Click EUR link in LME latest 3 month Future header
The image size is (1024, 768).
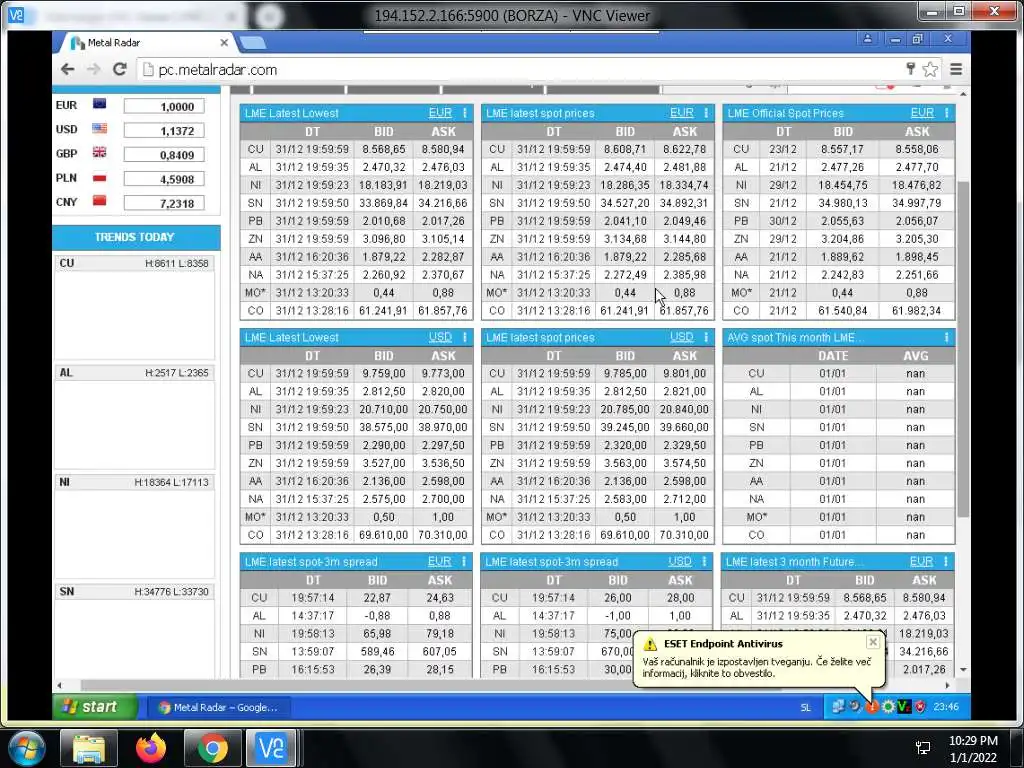[921, 562]
